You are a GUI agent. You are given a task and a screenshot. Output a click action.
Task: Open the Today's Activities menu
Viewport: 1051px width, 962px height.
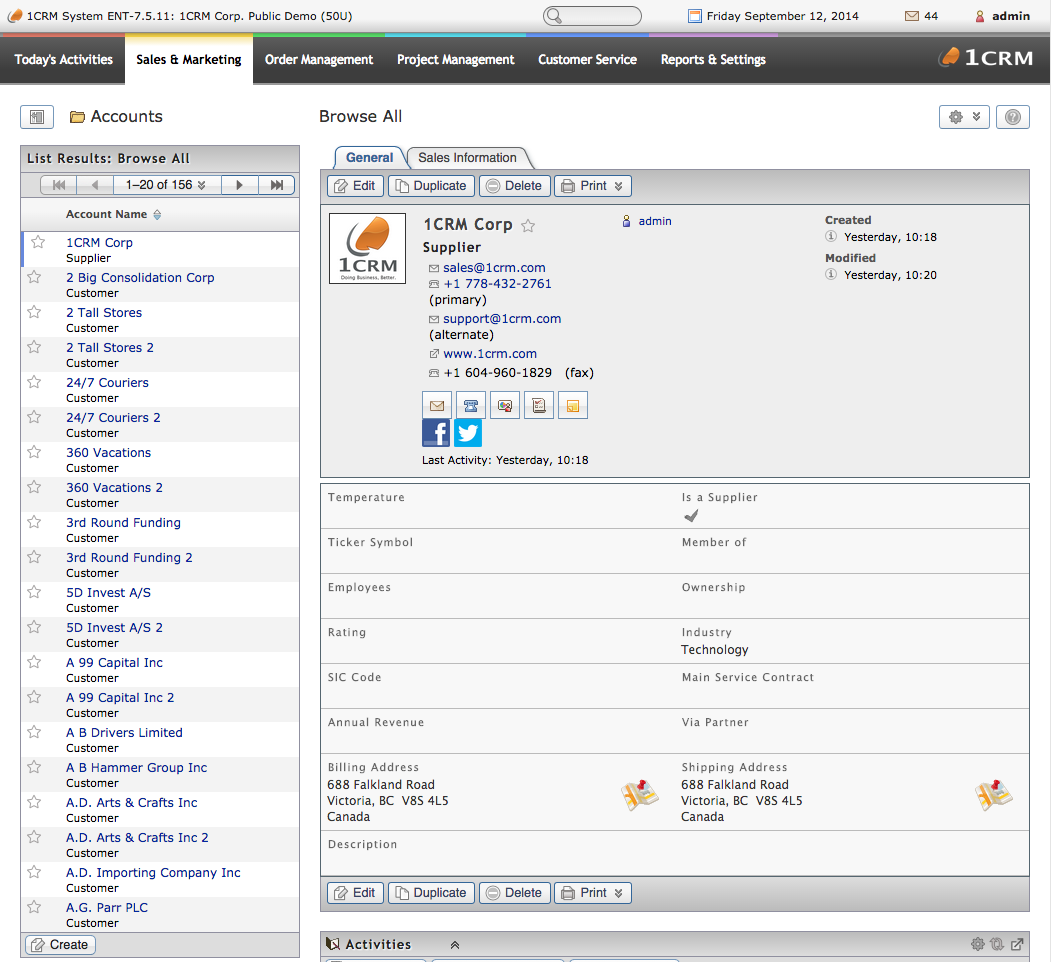pos(63,60)
